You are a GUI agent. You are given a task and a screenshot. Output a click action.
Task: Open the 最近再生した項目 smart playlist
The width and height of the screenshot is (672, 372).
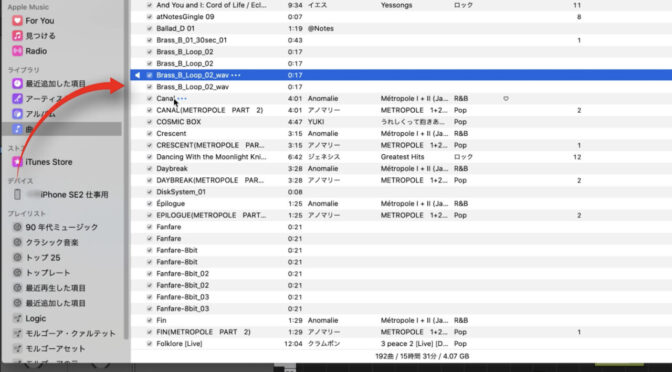pyautogui.click(x=55, y=288)
